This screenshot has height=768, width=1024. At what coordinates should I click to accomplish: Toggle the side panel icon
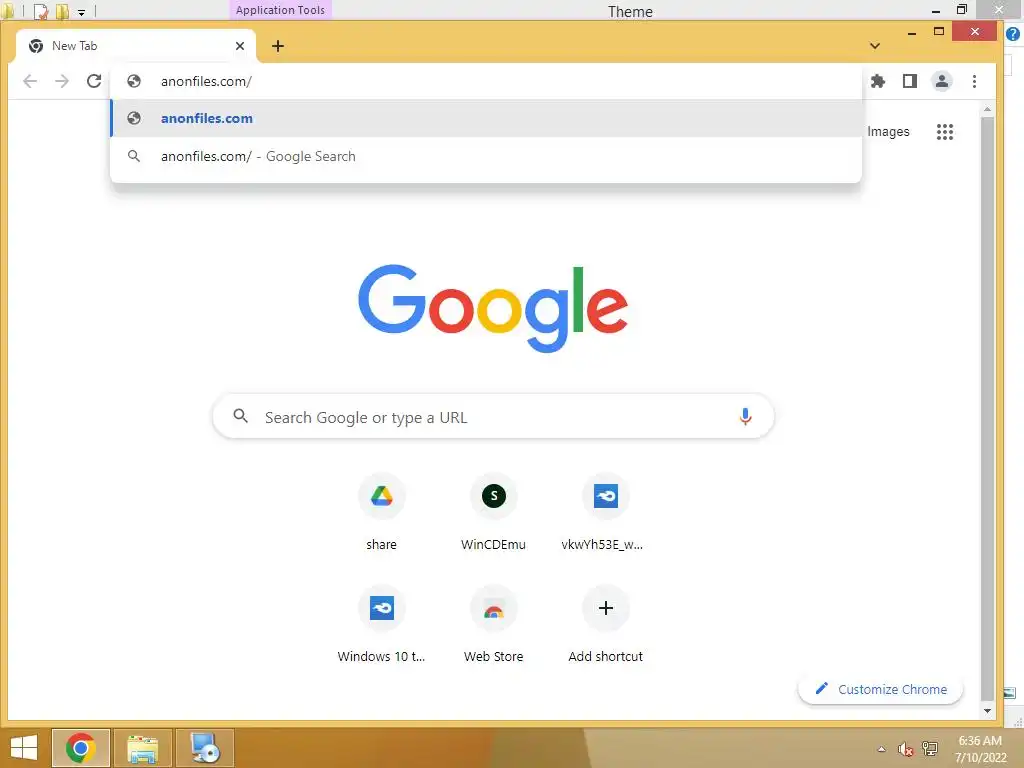coord(910,81)
